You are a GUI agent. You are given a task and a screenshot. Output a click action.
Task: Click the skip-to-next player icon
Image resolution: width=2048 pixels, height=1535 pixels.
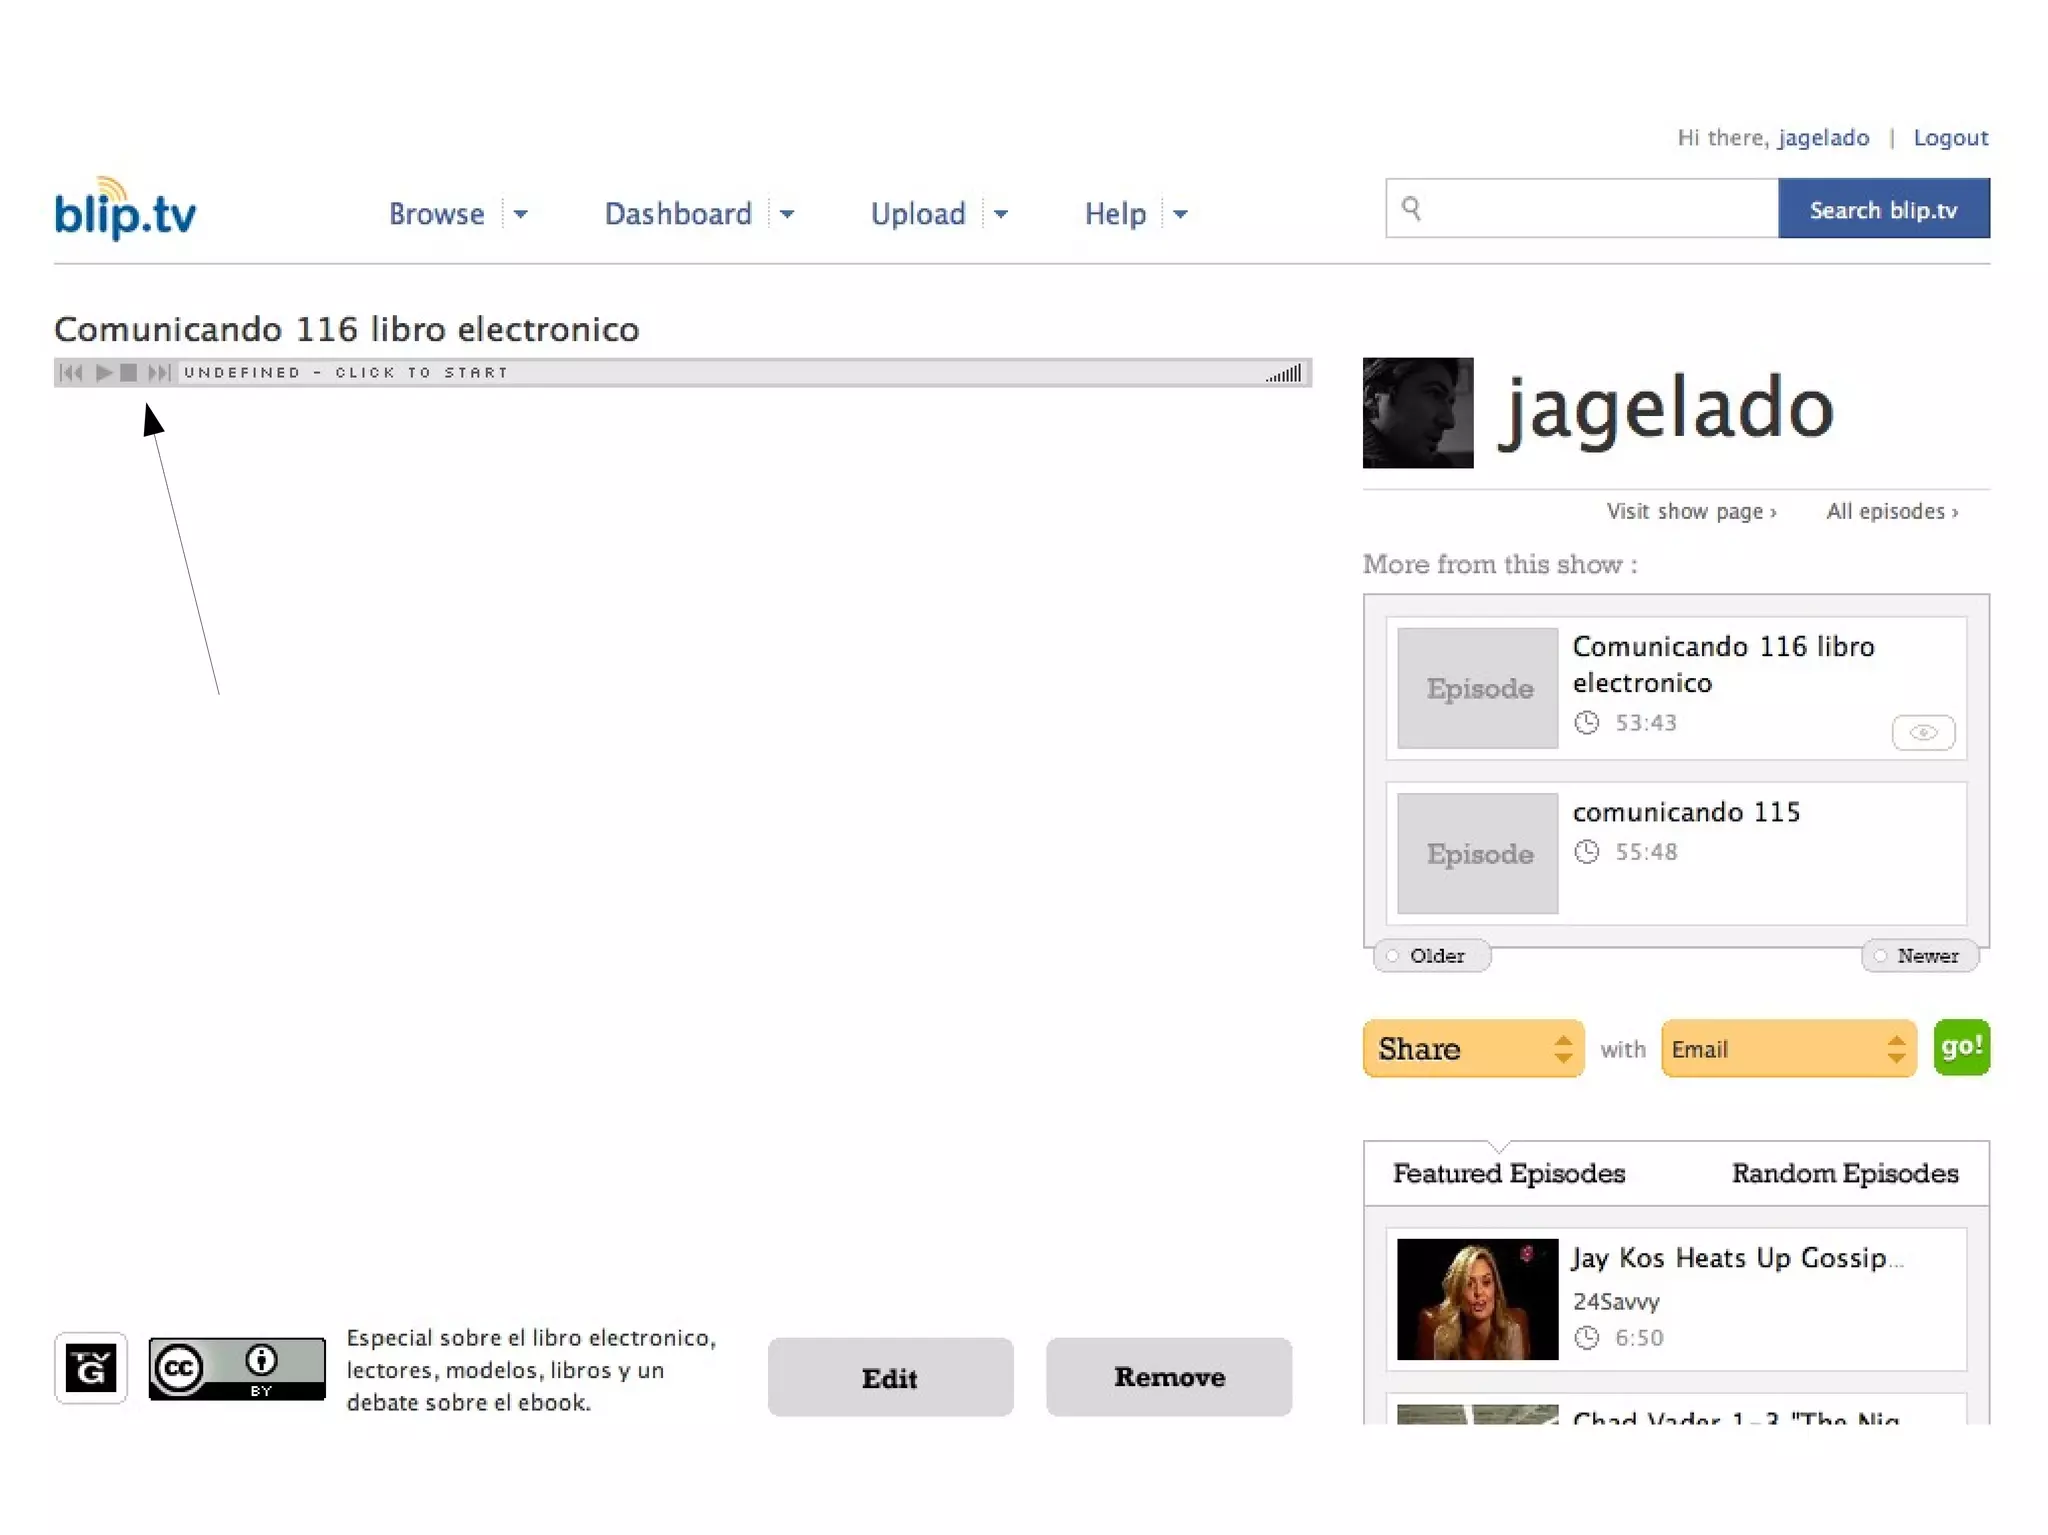159,373
